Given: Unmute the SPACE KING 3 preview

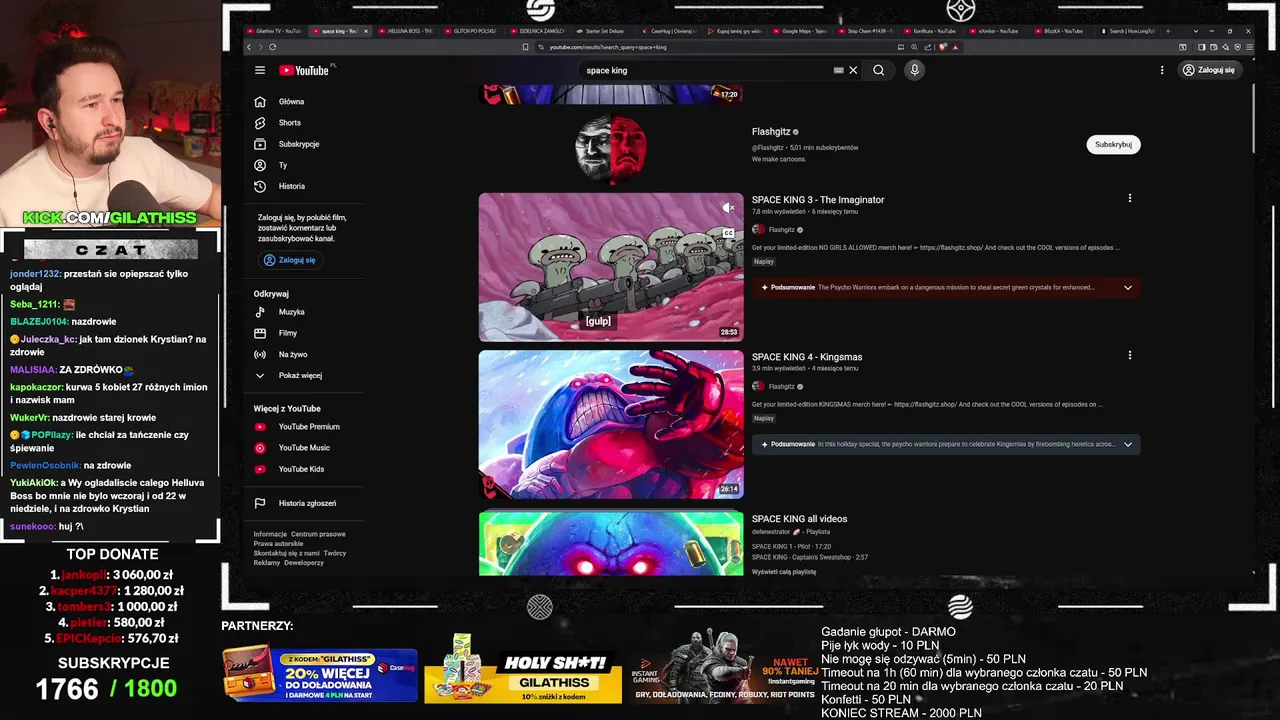Looking at the screenshot, I should 729,208.
